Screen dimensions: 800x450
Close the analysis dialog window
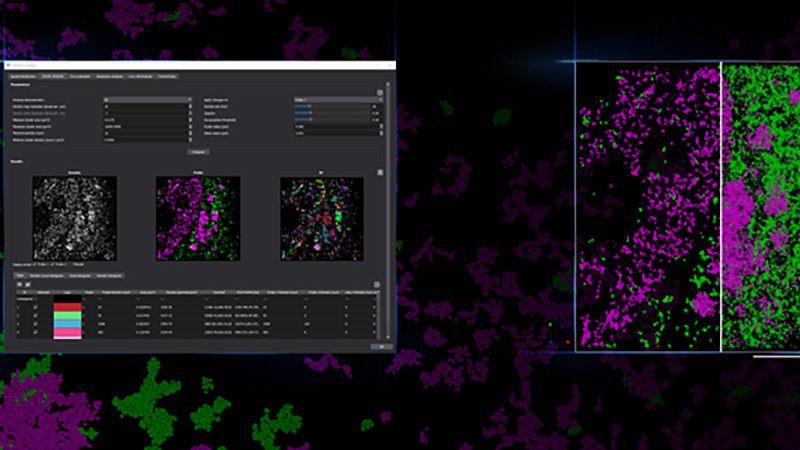390,66
